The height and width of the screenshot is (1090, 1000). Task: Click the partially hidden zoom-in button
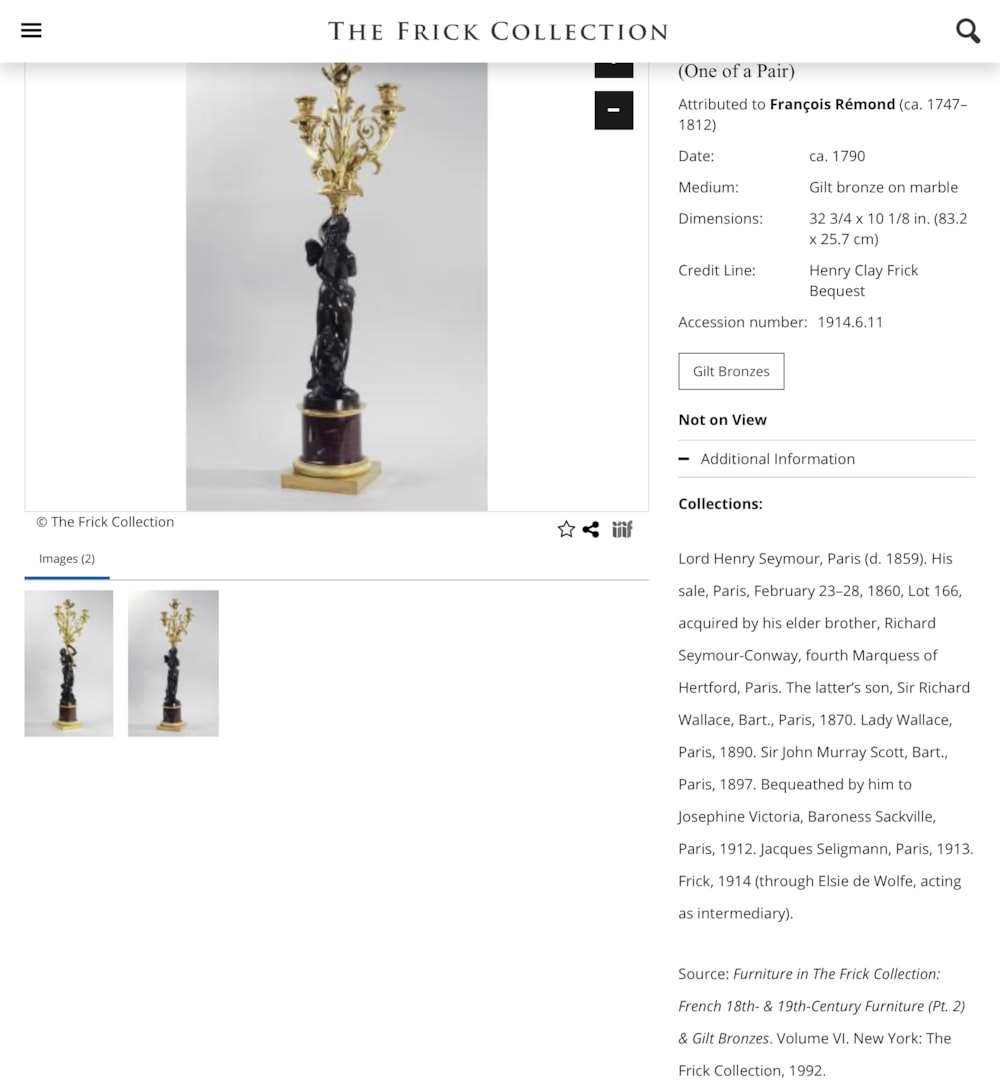coord(614,70)
